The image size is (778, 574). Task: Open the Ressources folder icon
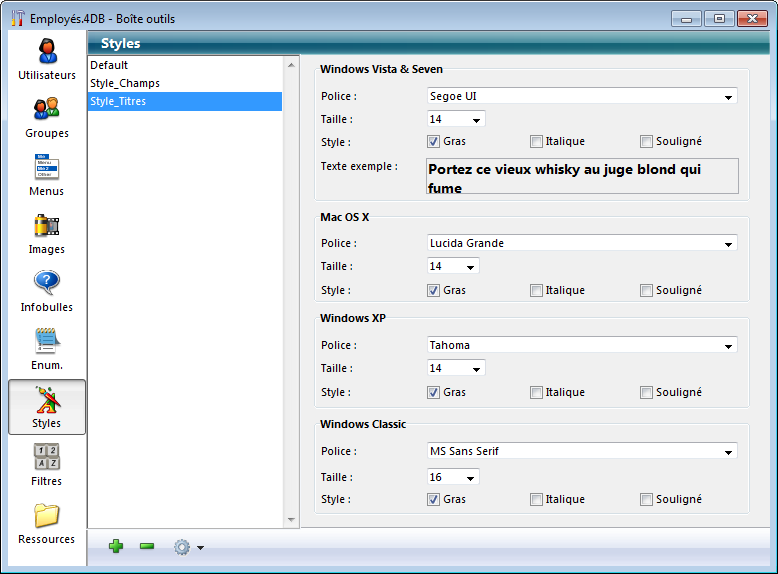tap(47, 515)
